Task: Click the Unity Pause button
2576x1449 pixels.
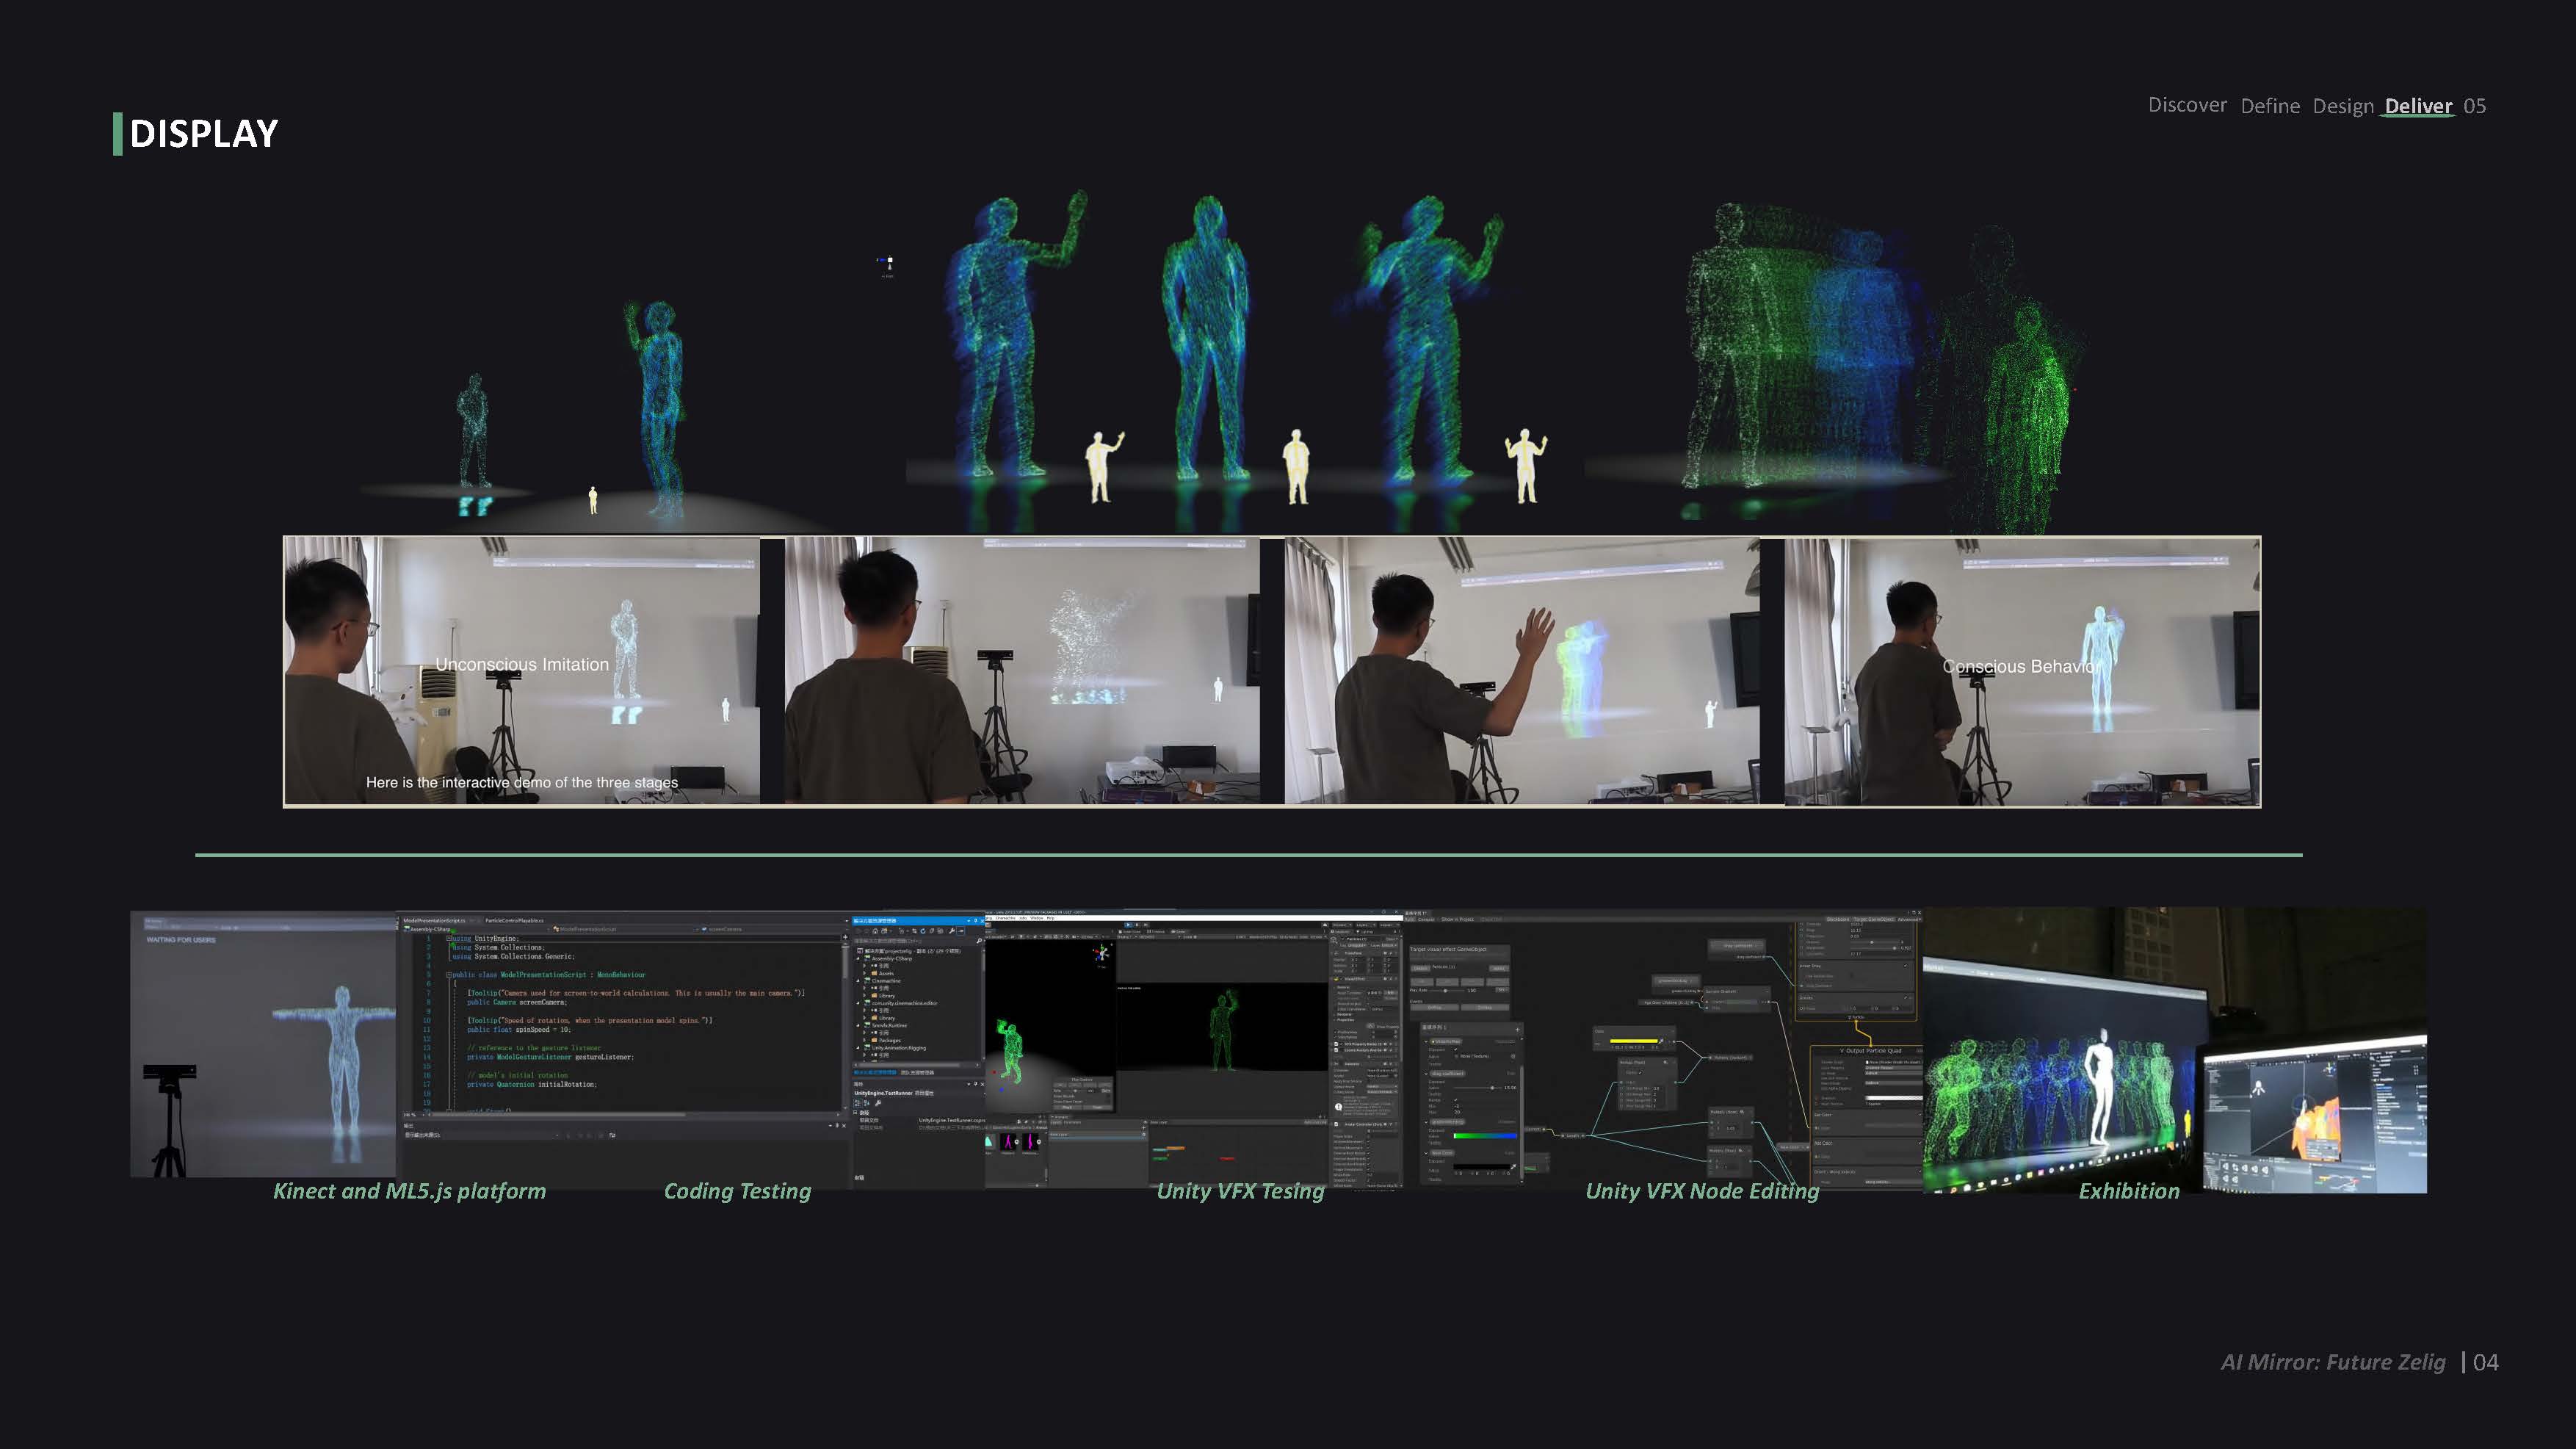Action: pyautogui.click(x=1137, y=925)
